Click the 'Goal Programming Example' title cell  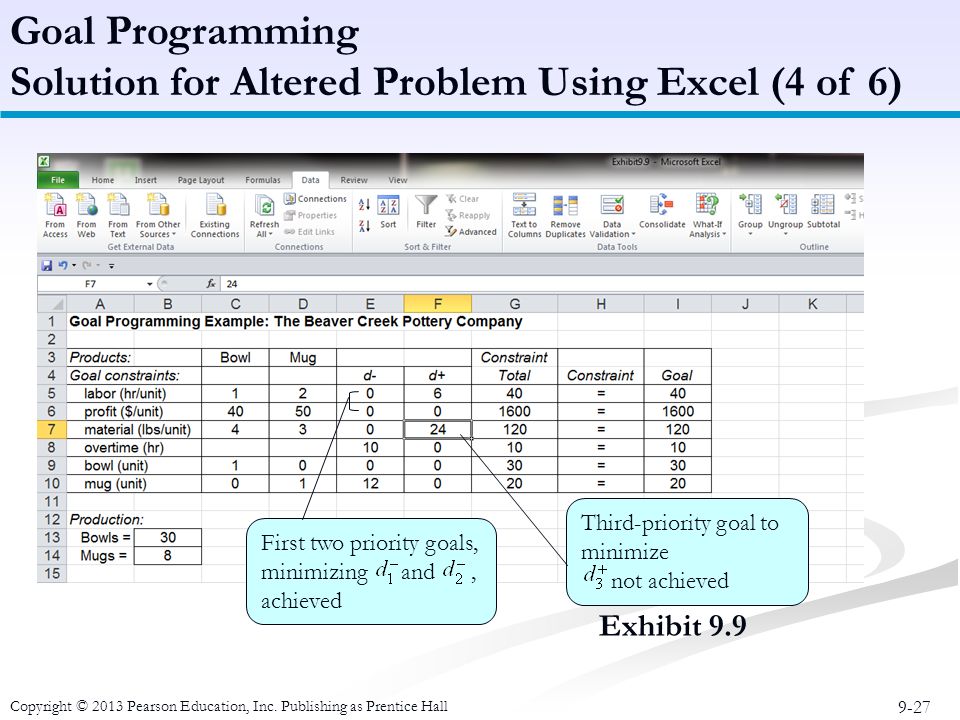(x=296, y=321)
